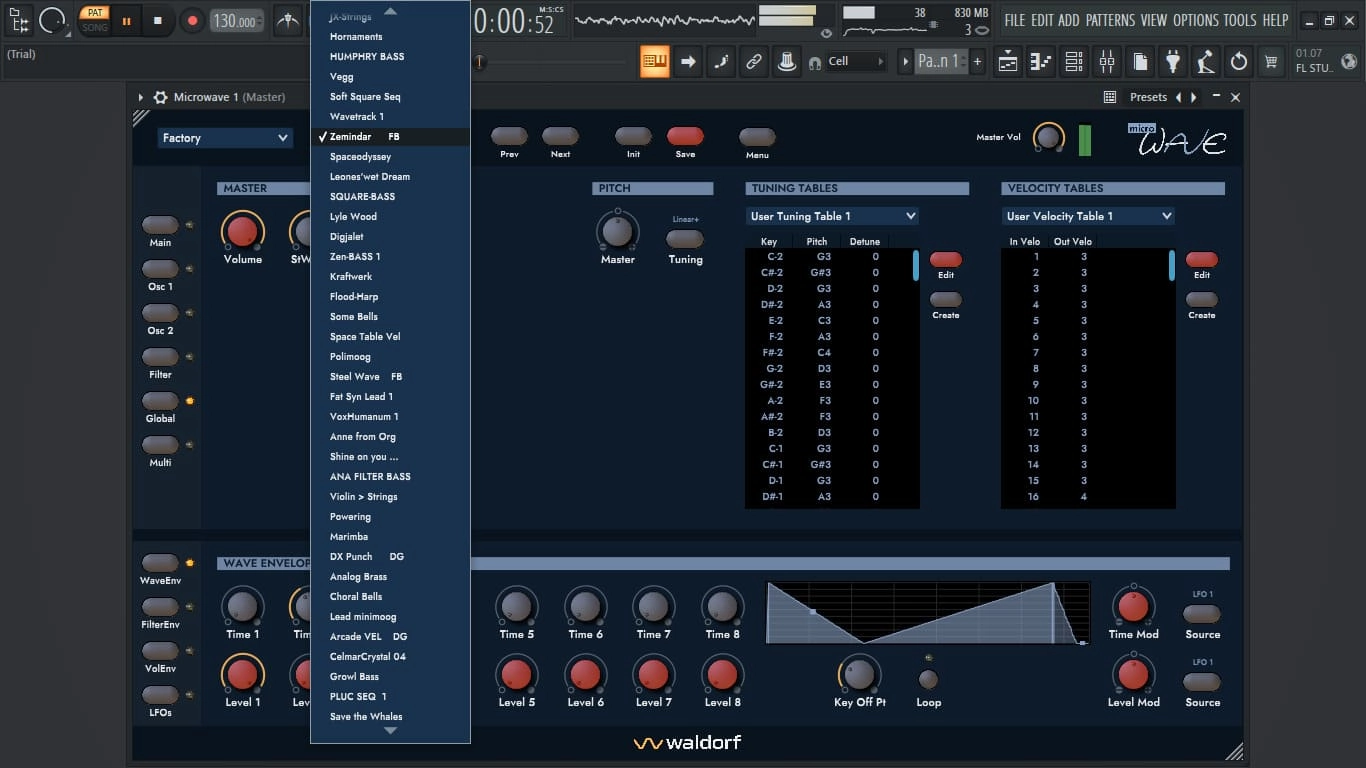
Task: Open the Factory bank dropdown
Action: tap(225, 138)
